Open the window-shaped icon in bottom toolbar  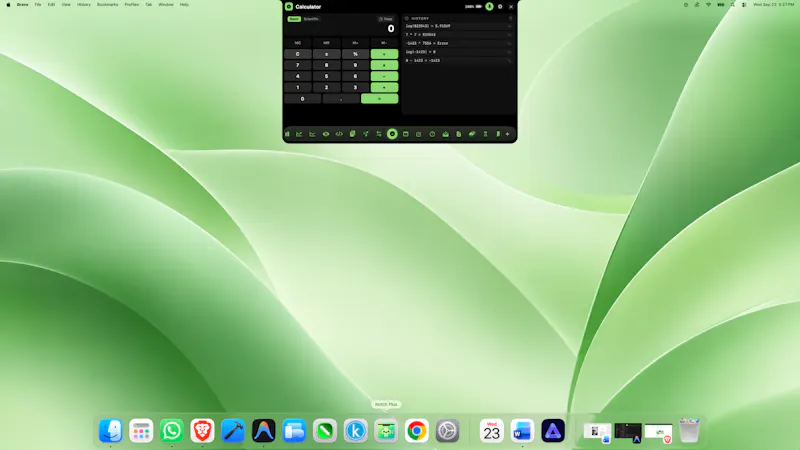tap(406, 134)
